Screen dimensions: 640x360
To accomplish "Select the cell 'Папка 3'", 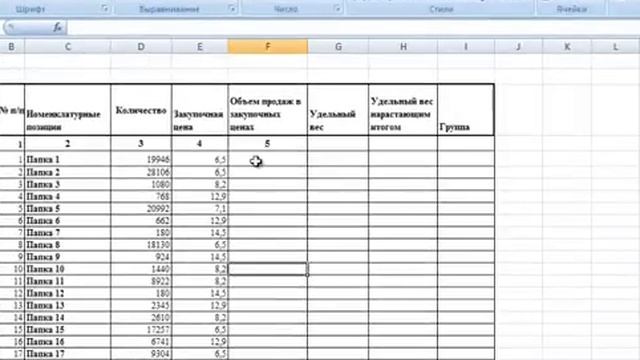I will (68, 184).
